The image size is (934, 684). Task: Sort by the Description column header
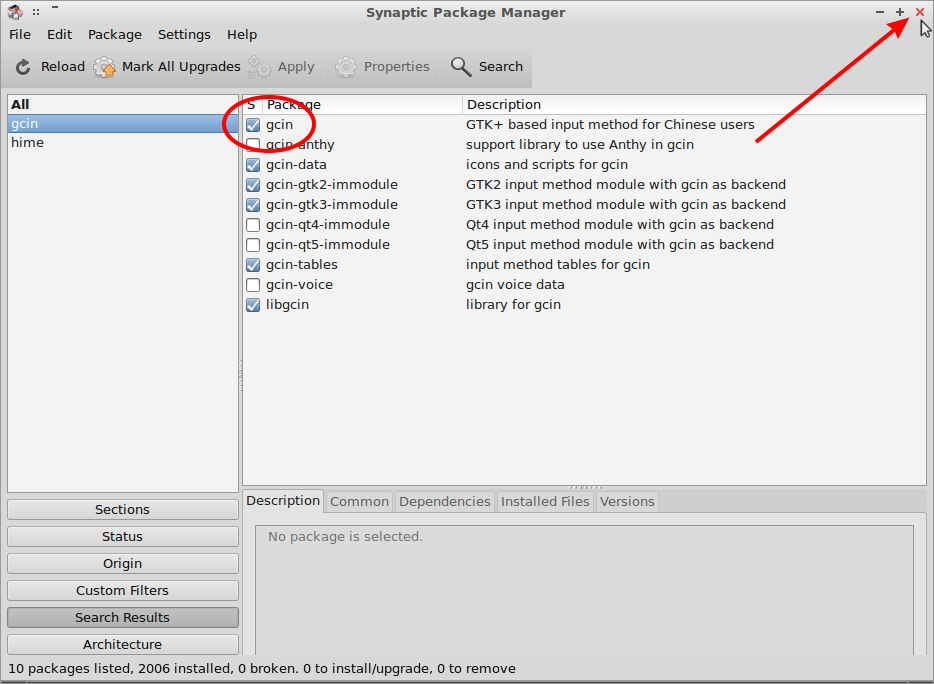(694, 104)
